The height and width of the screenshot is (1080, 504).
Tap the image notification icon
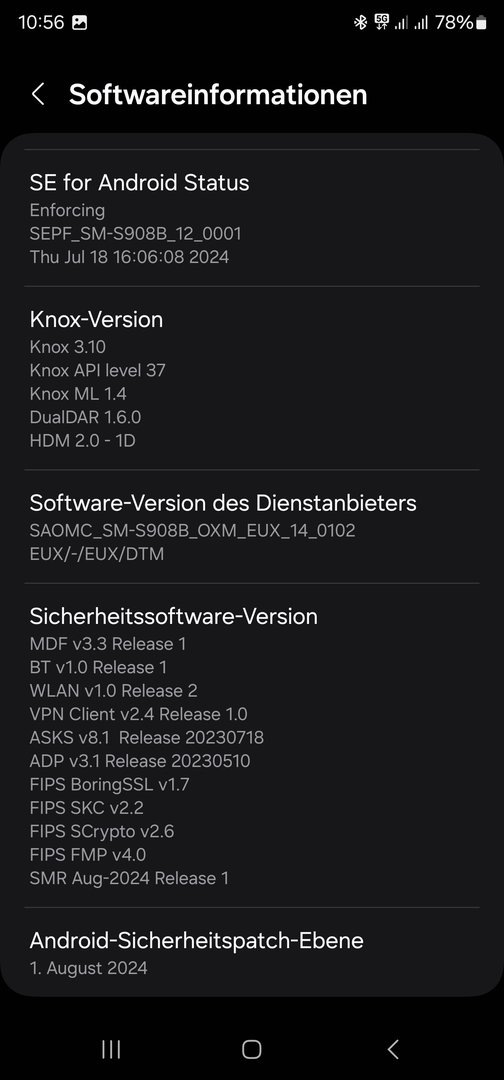pos(80,23)
